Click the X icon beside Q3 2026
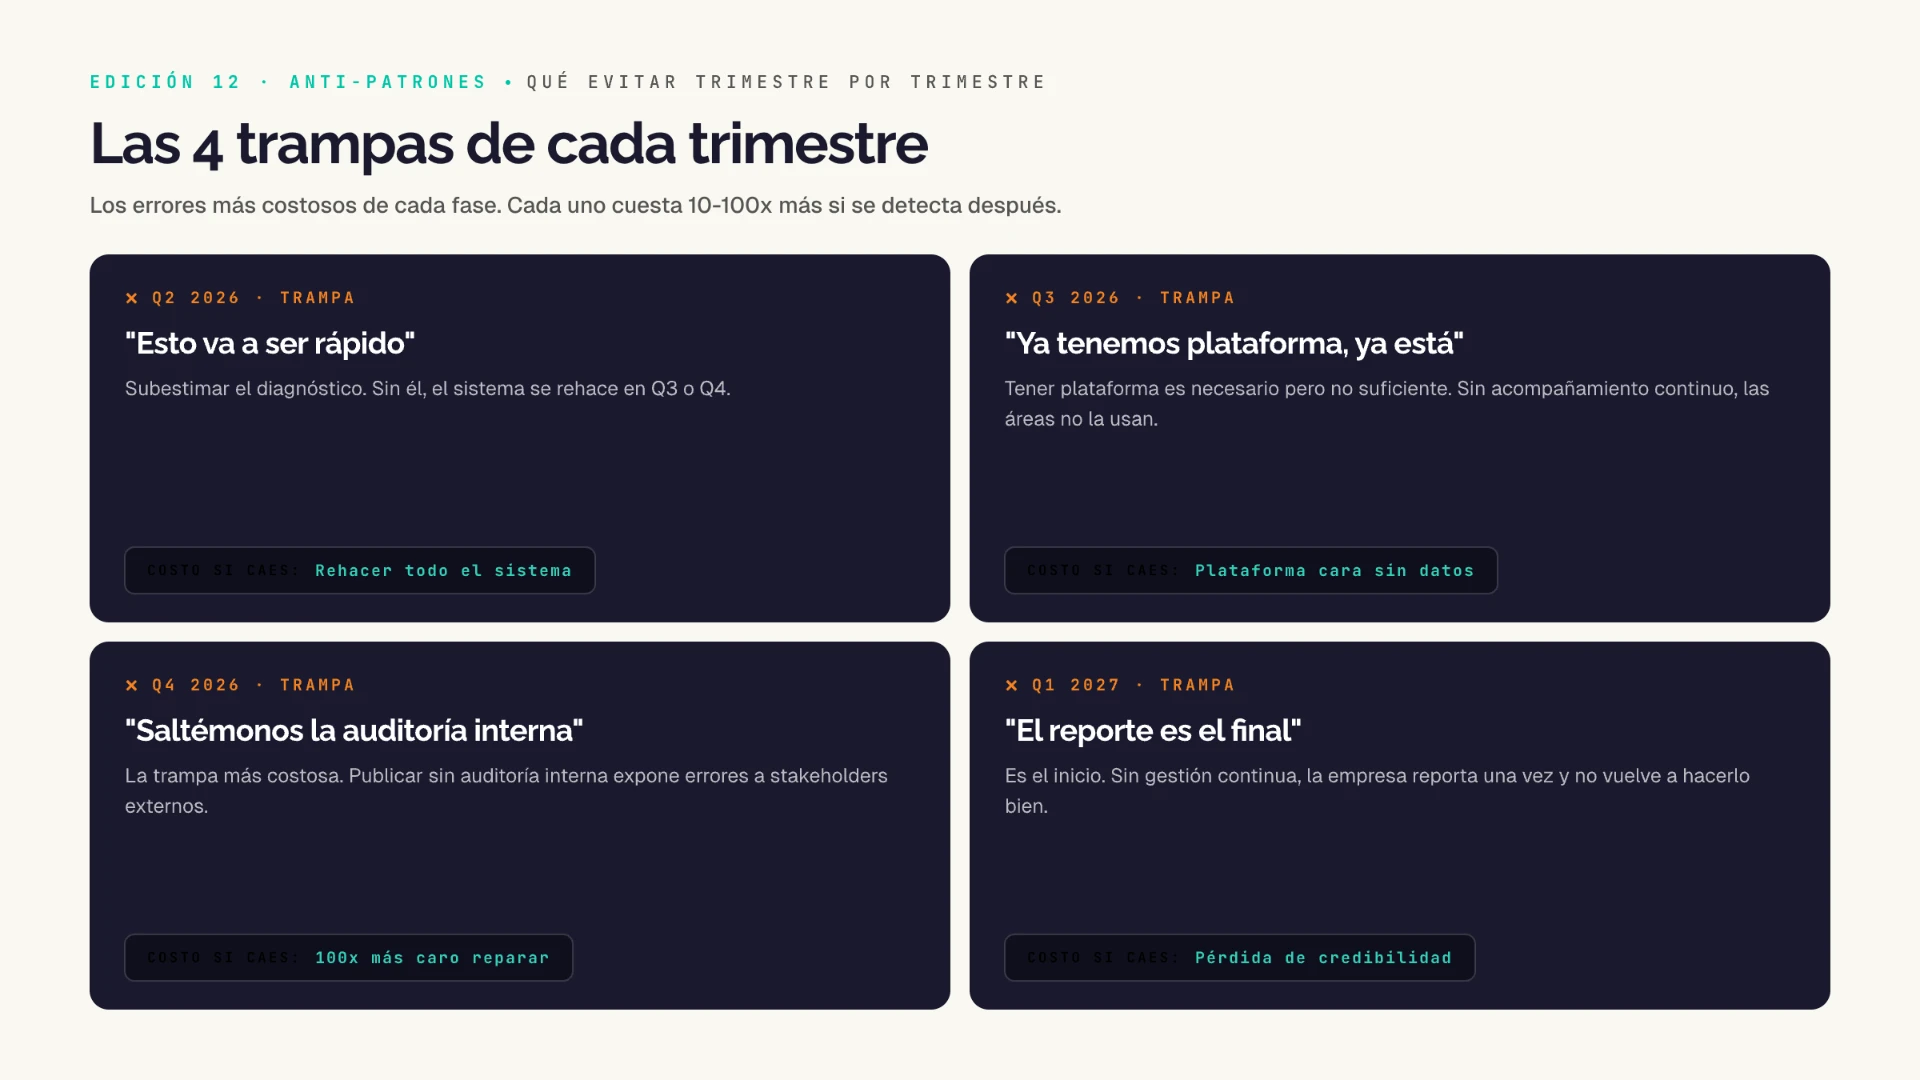 click(x=1011, y=298)
